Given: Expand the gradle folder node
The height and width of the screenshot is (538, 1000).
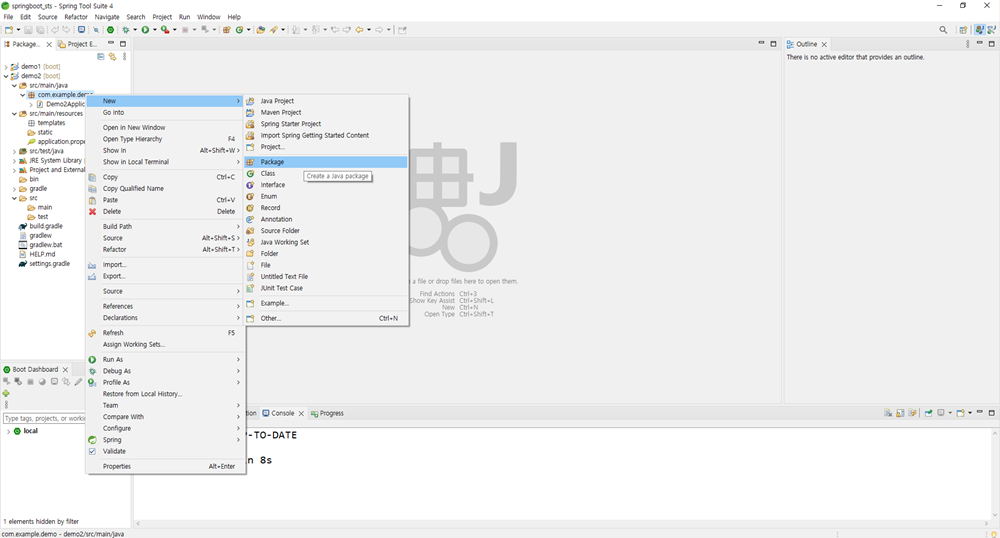Looking at the screenshot, I should point(15,189).
